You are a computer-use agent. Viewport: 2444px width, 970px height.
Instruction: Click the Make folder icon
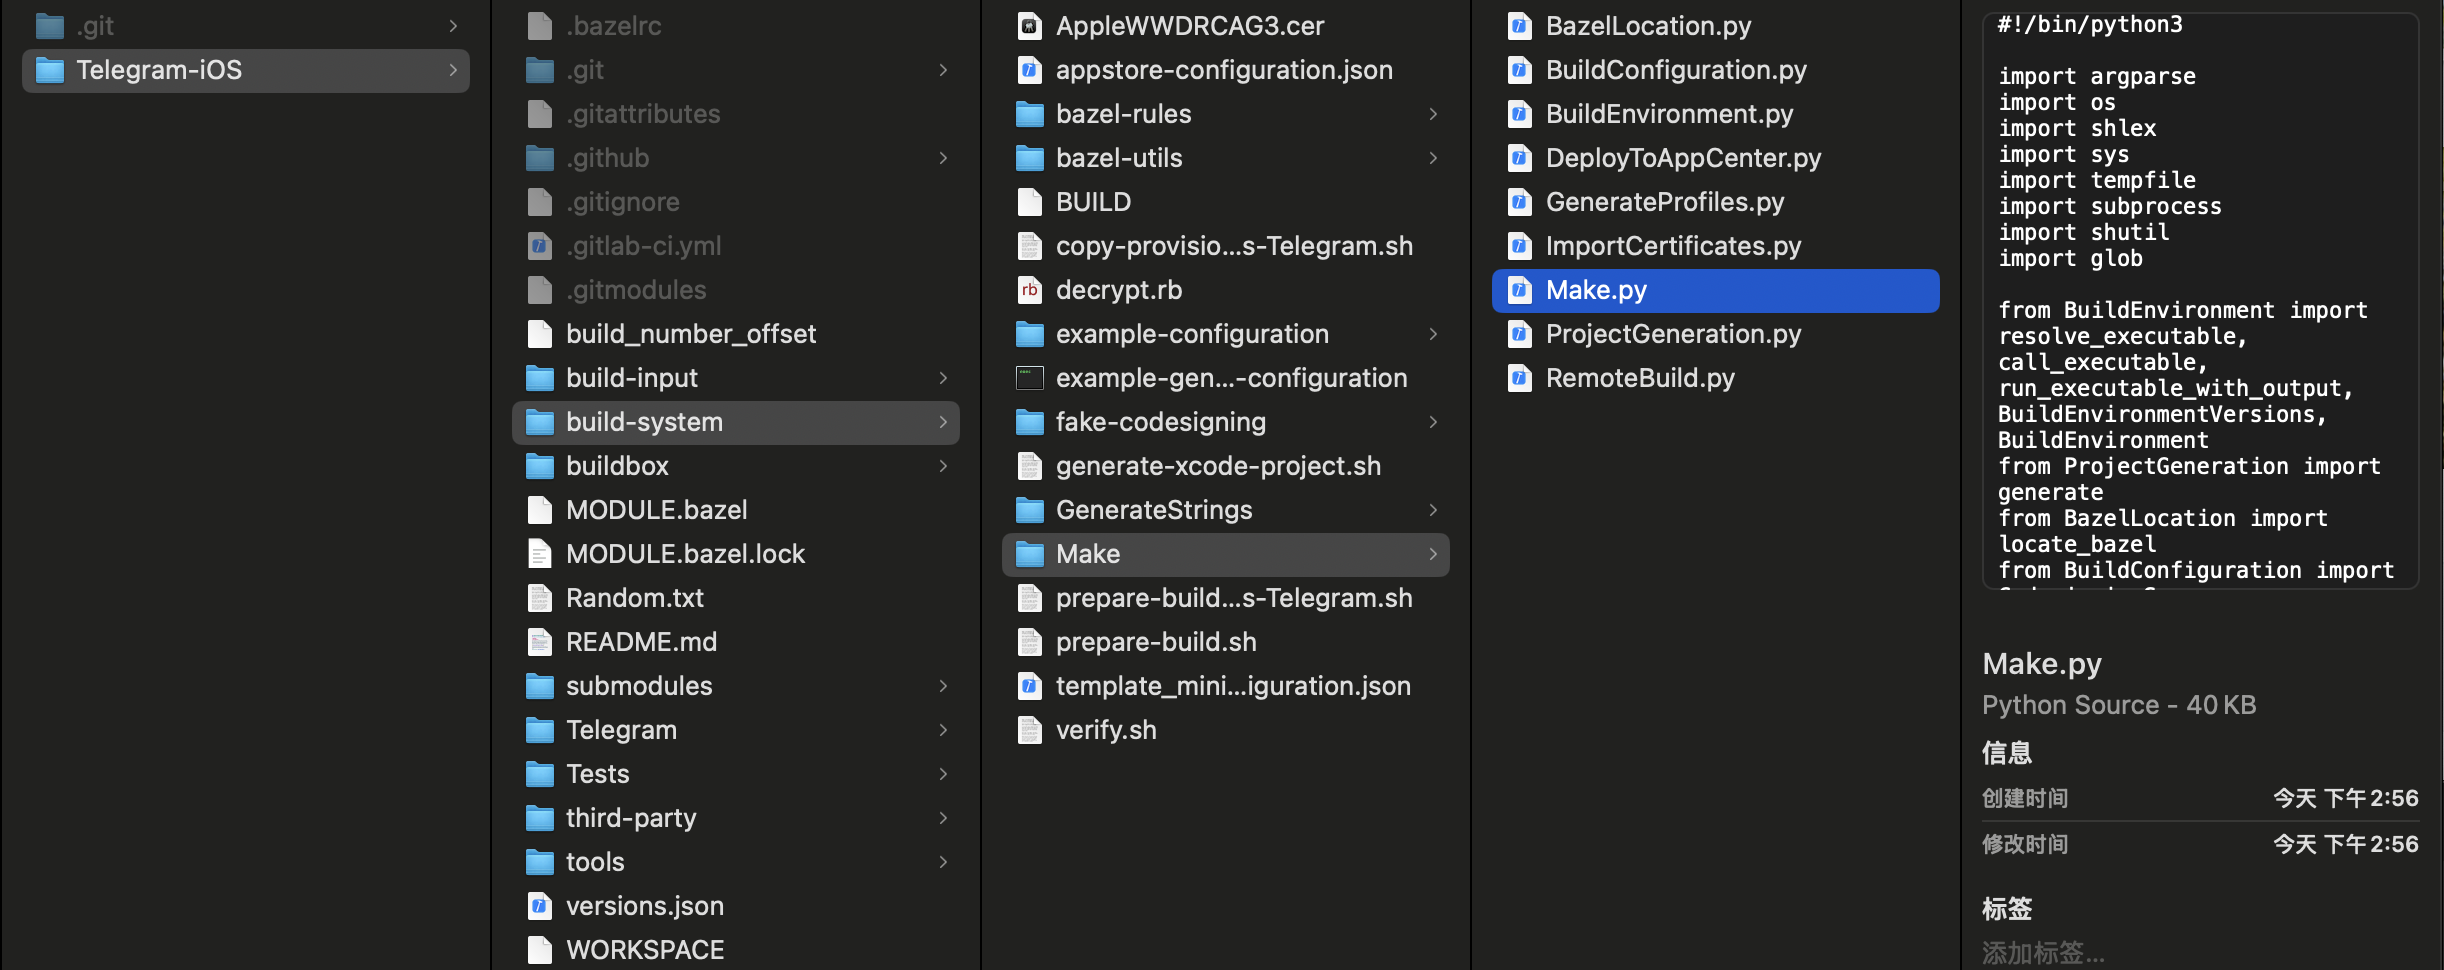click(1030, 554)
